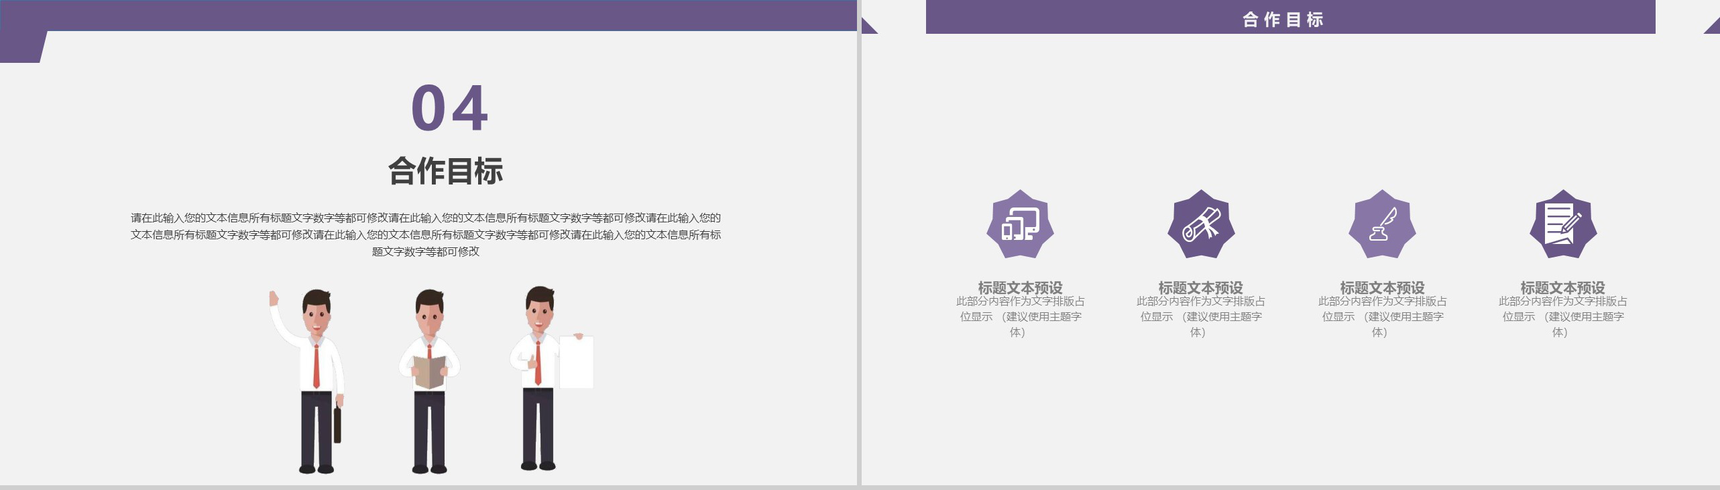Click the businessman waving with briefcase
The image size is (1720, 490).
[308, 381]
